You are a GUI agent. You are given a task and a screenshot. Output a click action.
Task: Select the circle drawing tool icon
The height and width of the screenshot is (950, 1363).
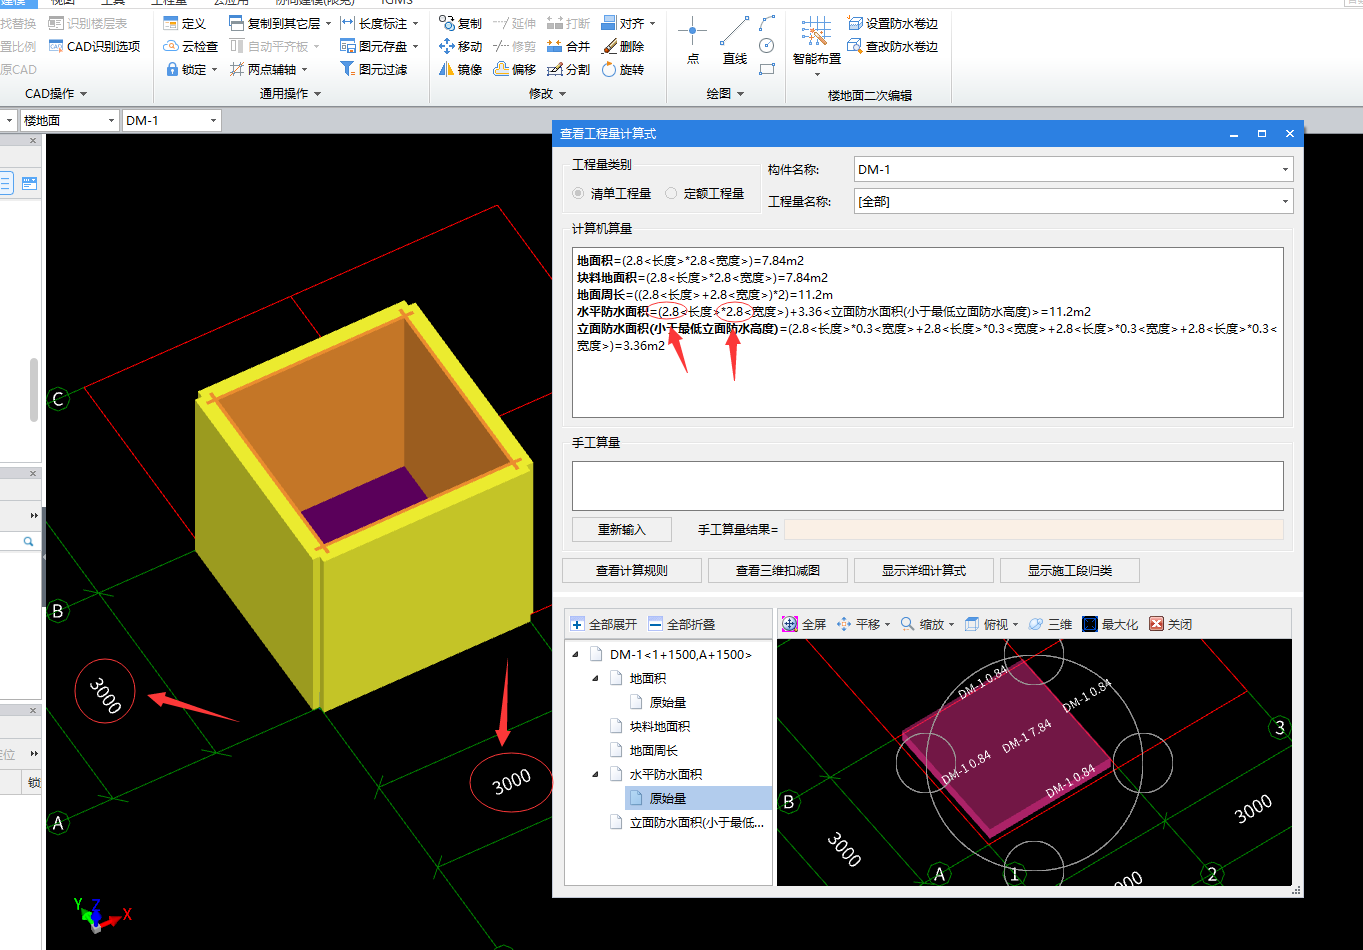point(767,46)
